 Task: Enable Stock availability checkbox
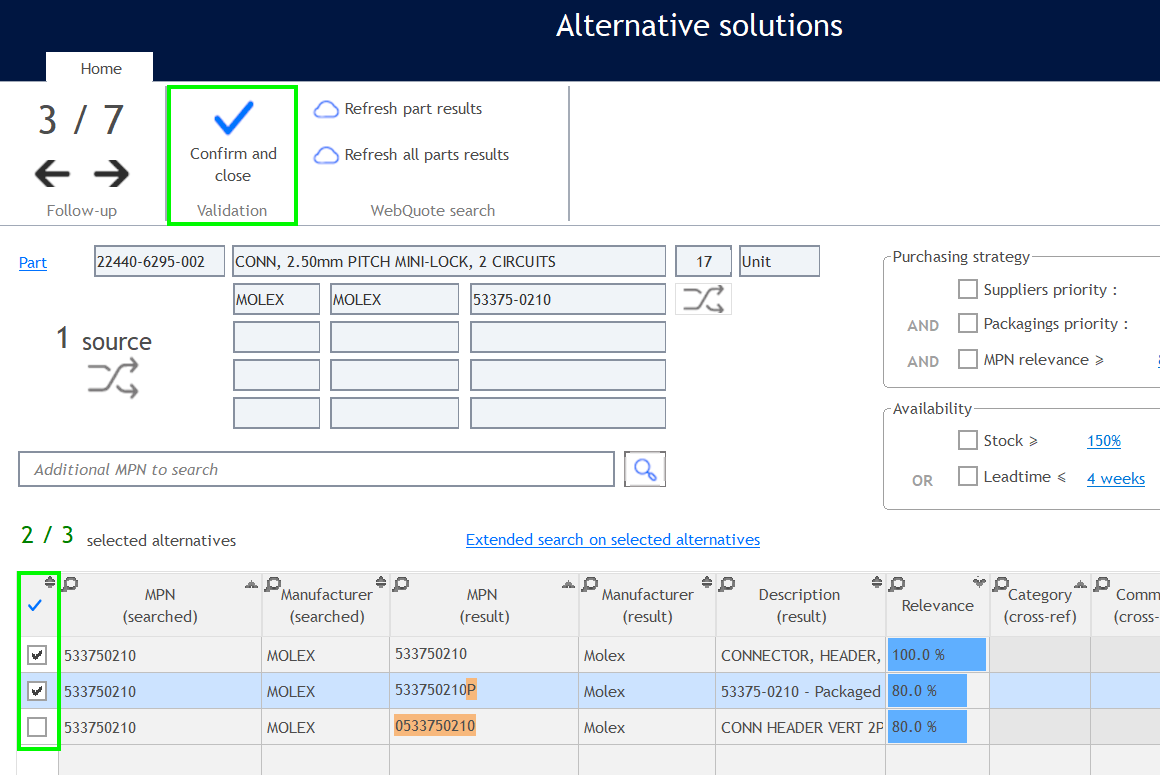tap(967, 441)
